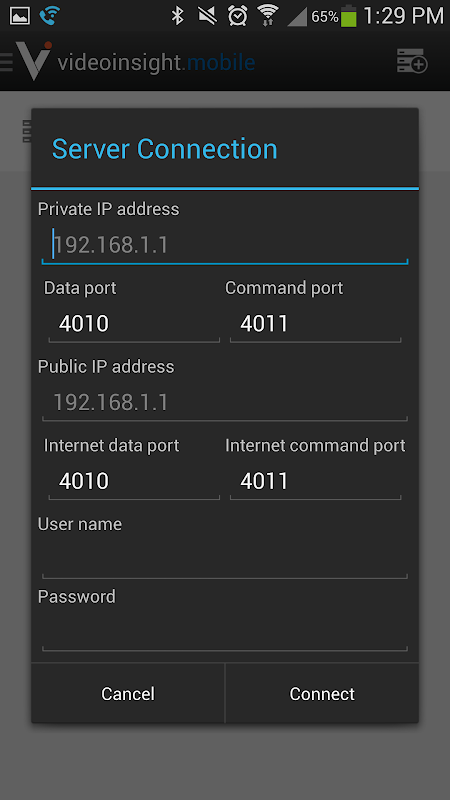
Task: Tap the alarm clock status icon
Action: tap(237, 16)
